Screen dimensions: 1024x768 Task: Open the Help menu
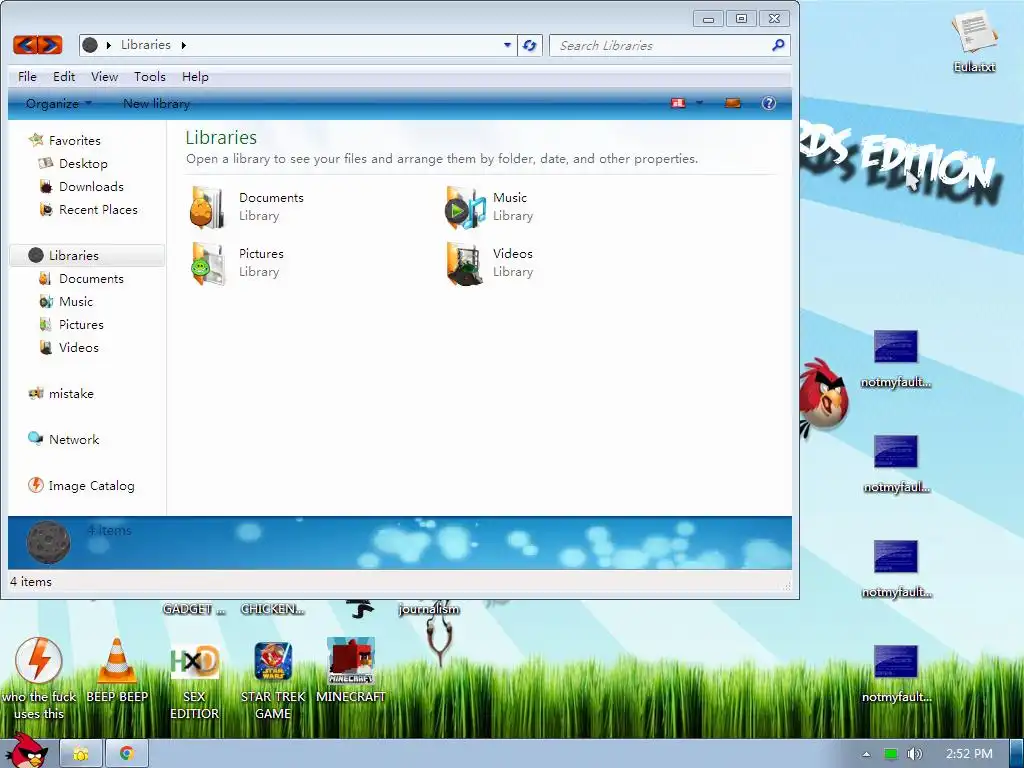pyautogui.click(x=195, y=76)
